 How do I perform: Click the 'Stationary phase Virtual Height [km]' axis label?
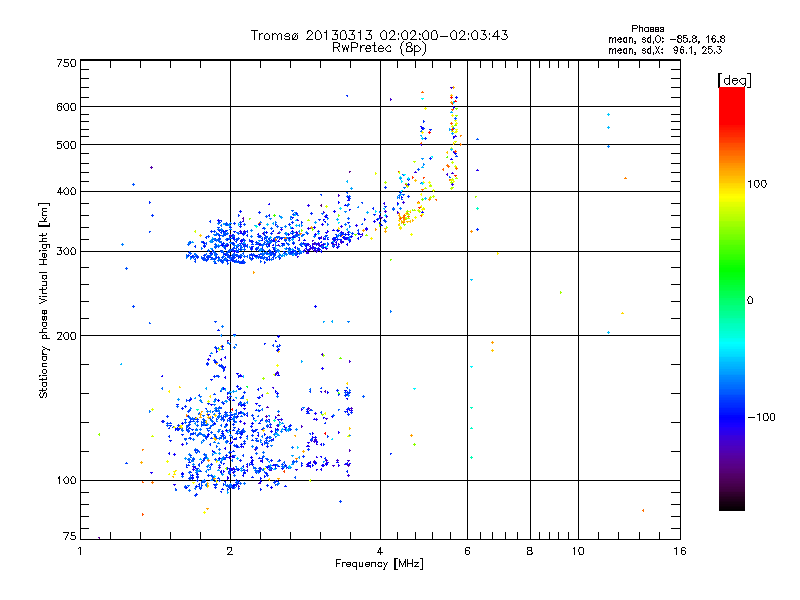[x=44, y=300]
